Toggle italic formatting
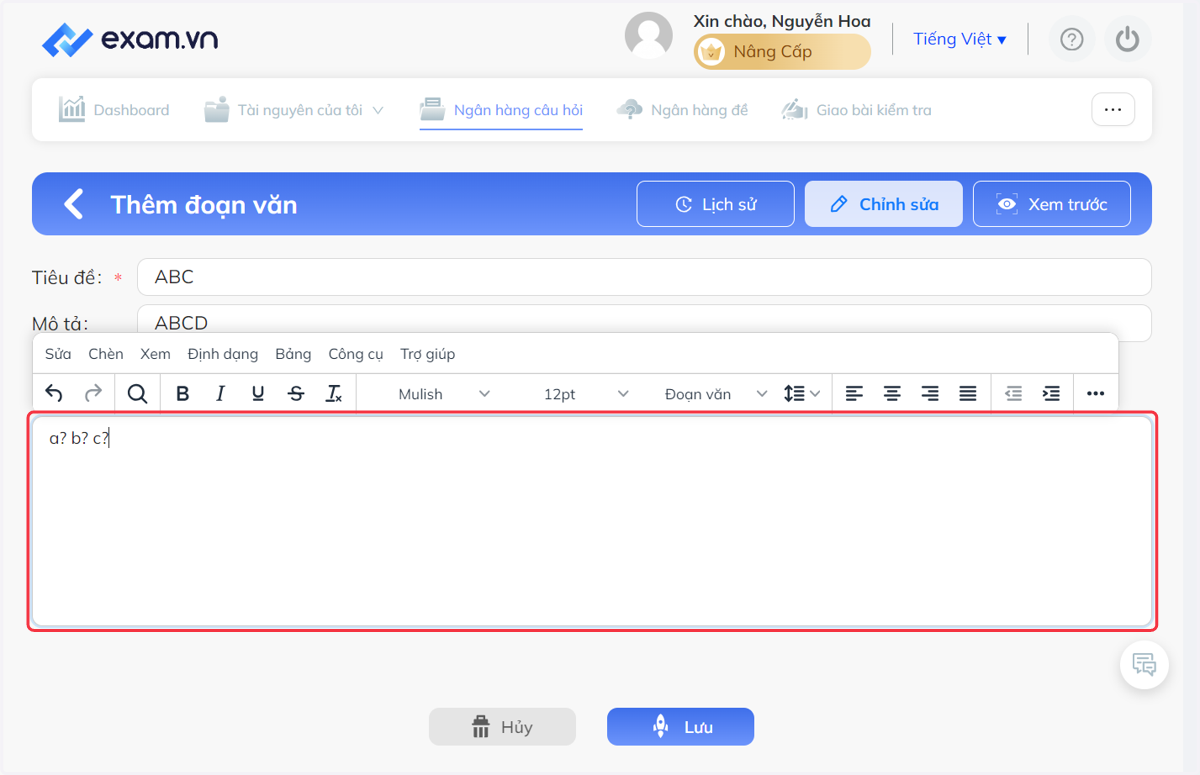 click(220, 394)
